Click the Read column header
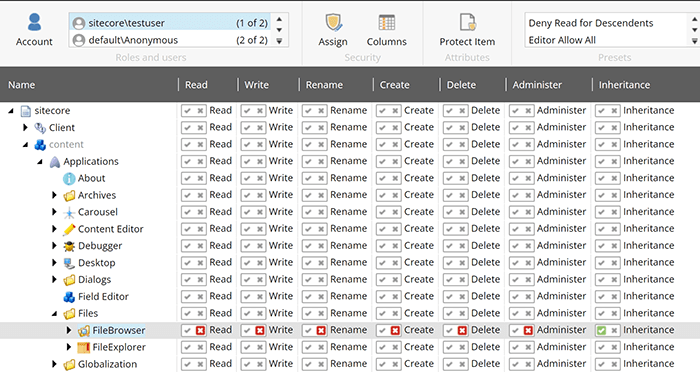The image size is (700, 372). point(196,85)
